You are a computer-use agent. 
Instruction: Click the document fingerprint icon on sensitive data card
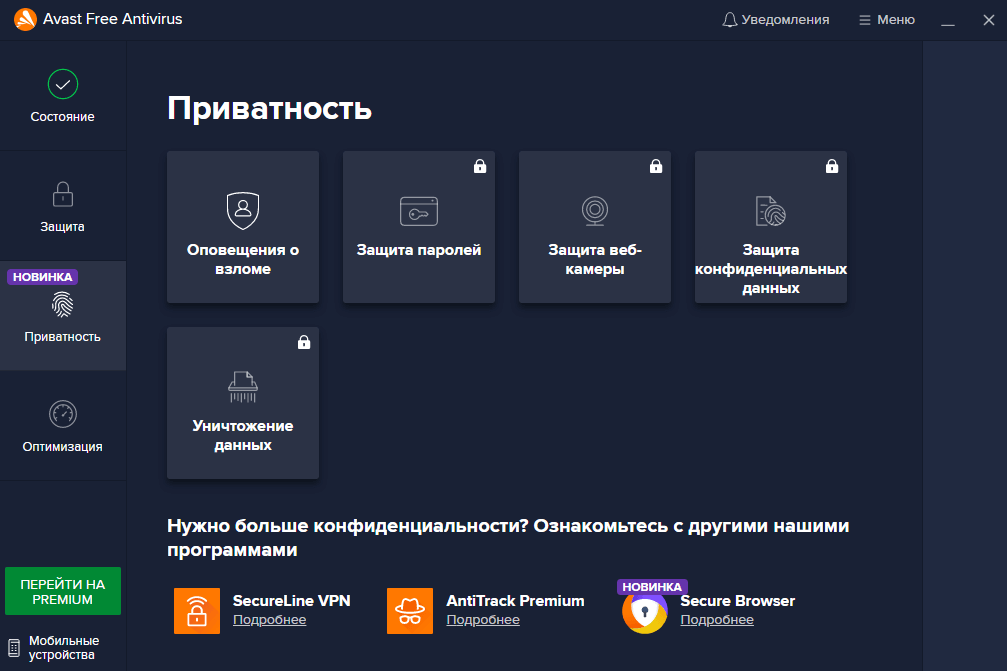(771, 211)
